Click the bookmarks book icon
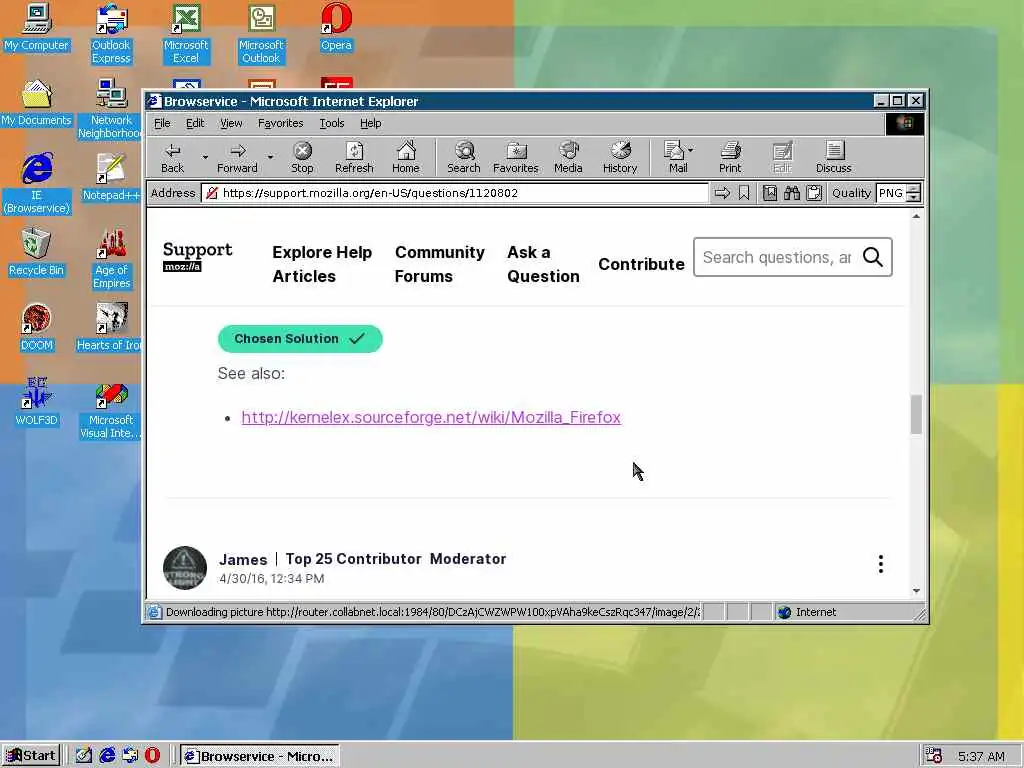The image size is (1024, 768). pyautogui.click(x=770, y=193)
